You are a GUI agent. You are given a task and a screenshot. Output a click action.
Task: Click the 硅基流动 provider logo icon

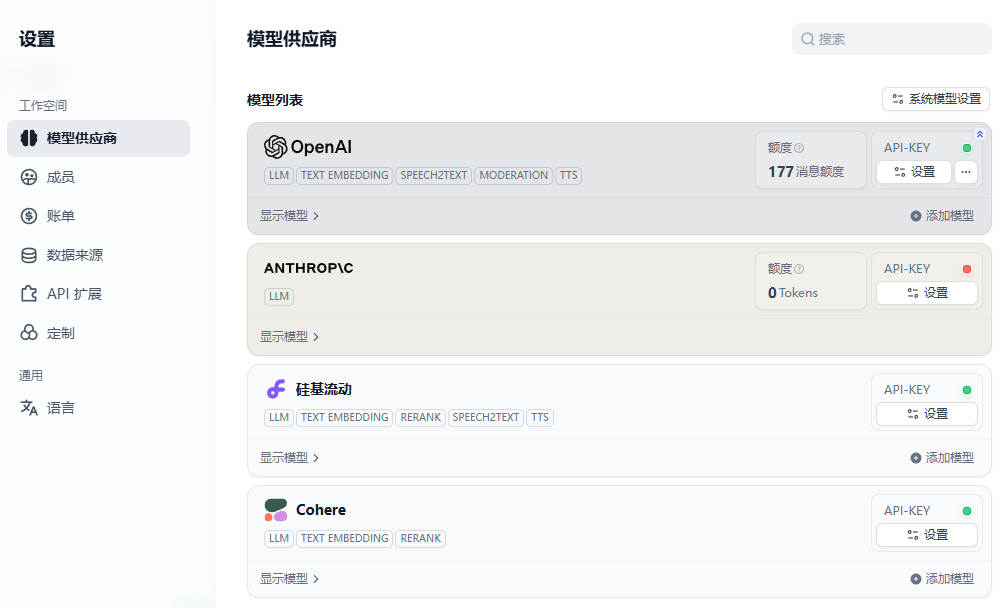[x=275, y=388]
